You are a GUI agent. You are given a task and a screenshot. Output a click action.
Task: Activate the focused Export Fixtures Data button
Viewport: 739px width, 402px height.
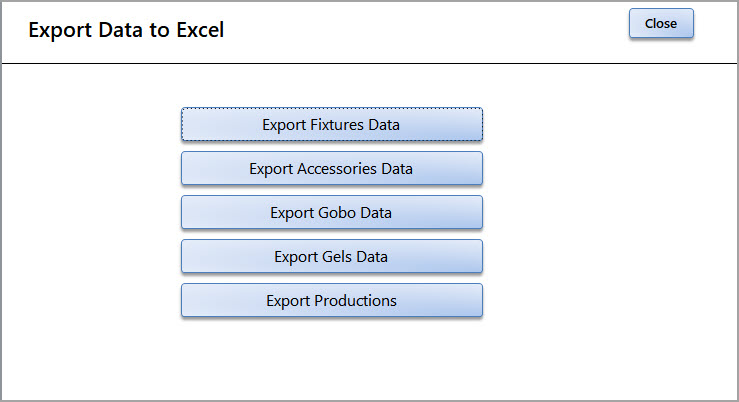tap(332, 124)
